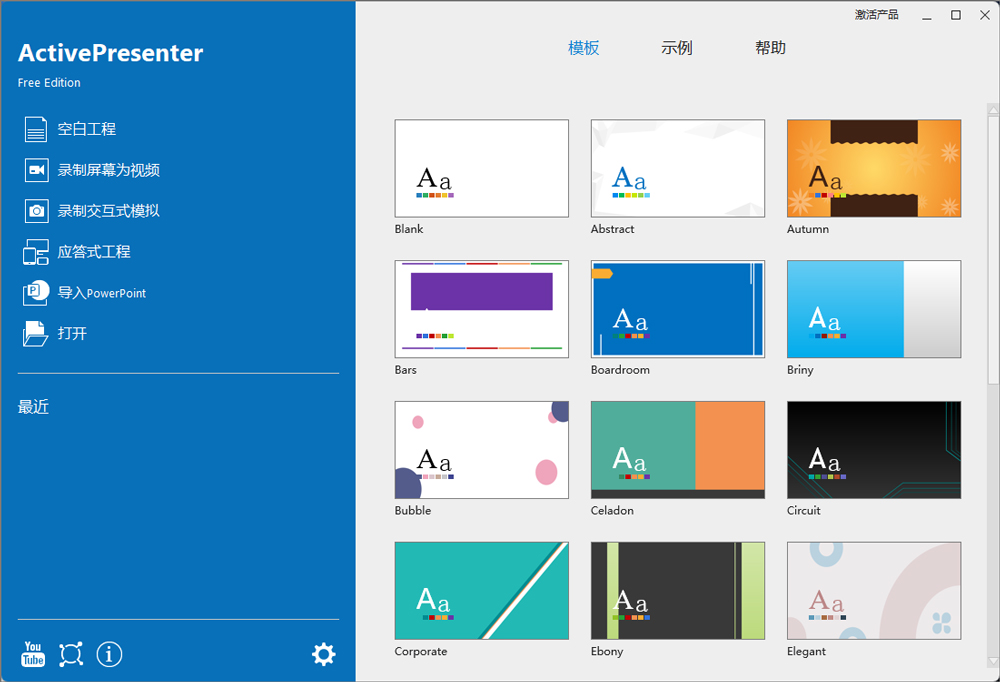Open the YouTube channel icon

(x=33, y=654)
